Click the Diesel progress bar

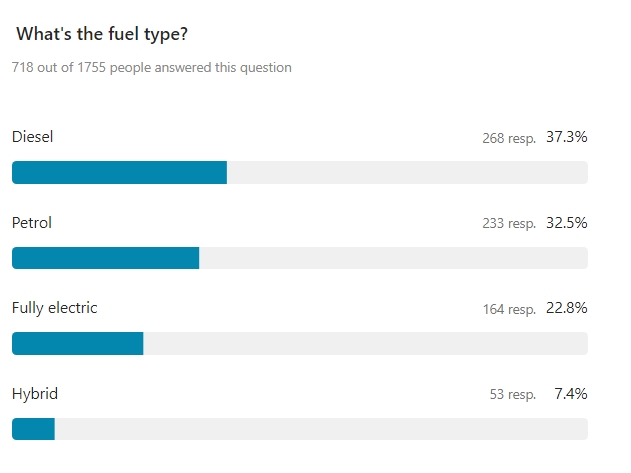(300, 172)
